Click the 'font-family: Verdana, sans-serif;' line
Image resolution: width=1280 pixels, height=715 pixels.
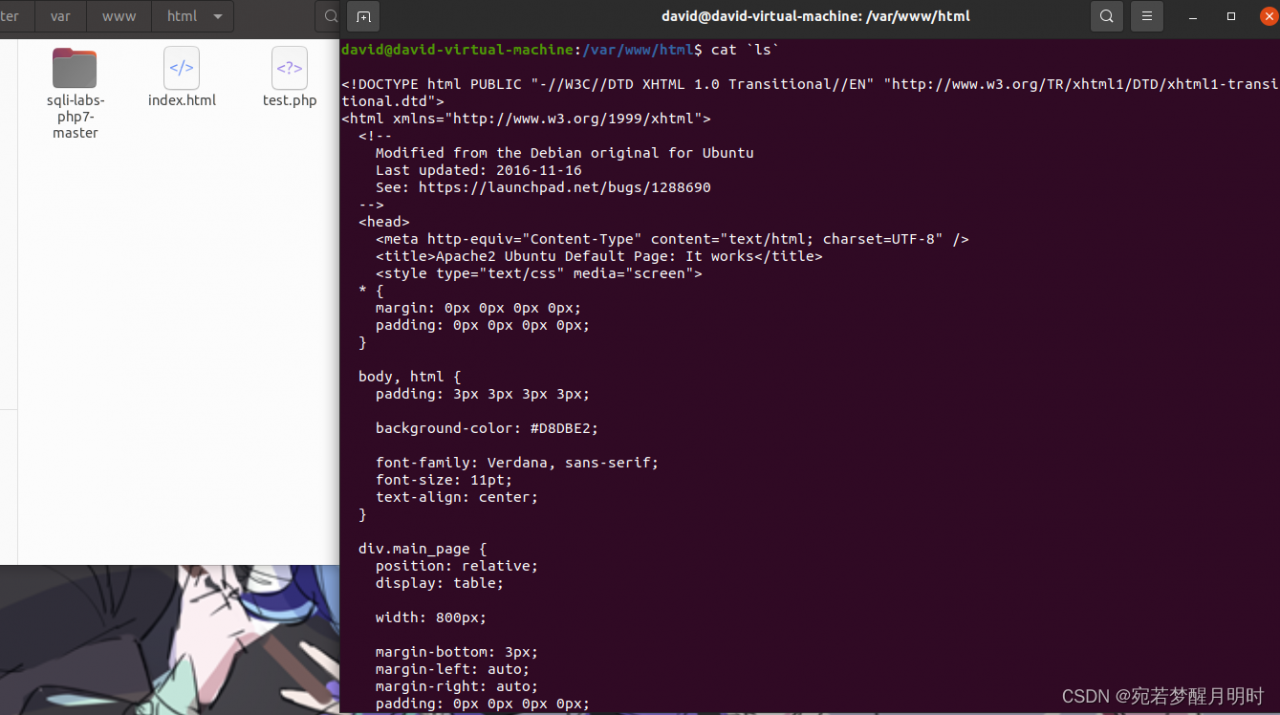click(x=517, y=462)
